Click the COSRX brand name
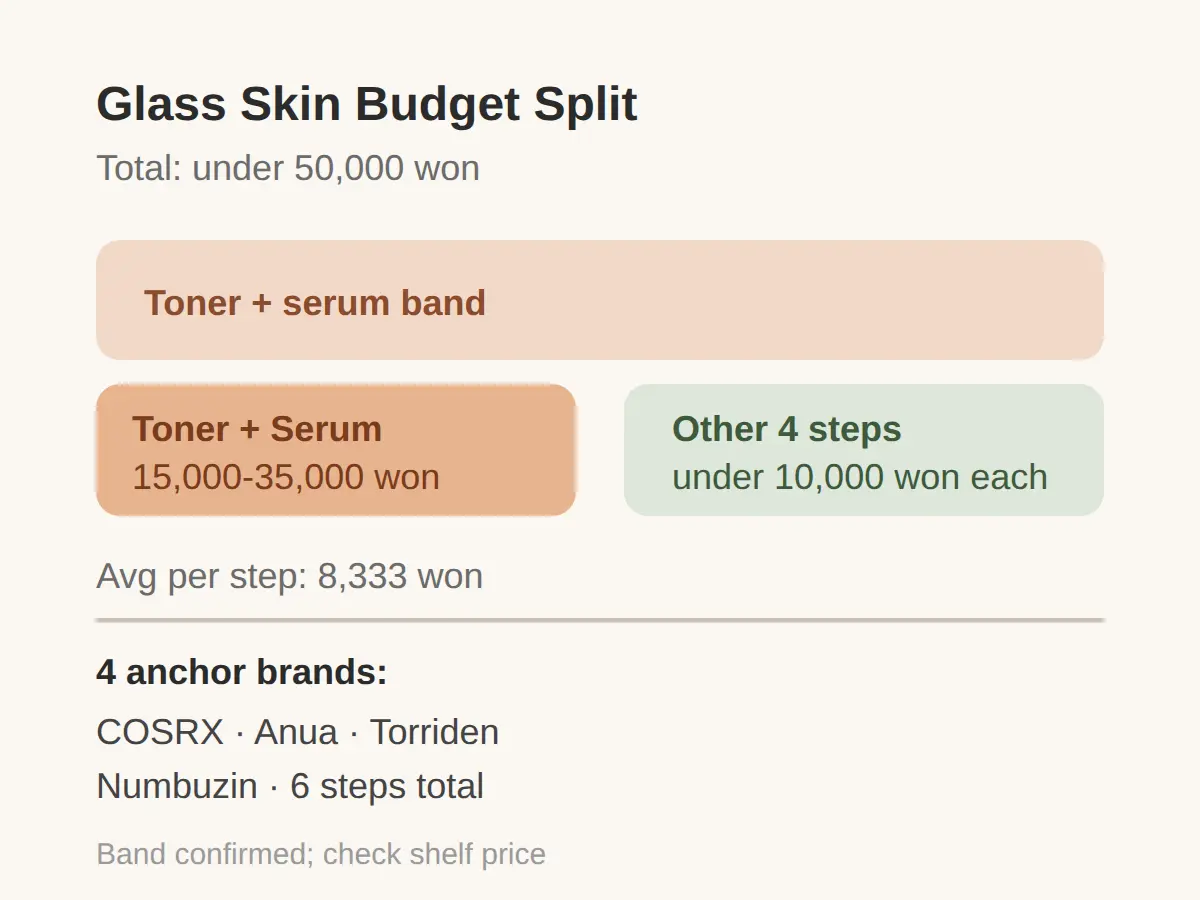The height and width of the screenshot is (900, 1200). point(160,732)
